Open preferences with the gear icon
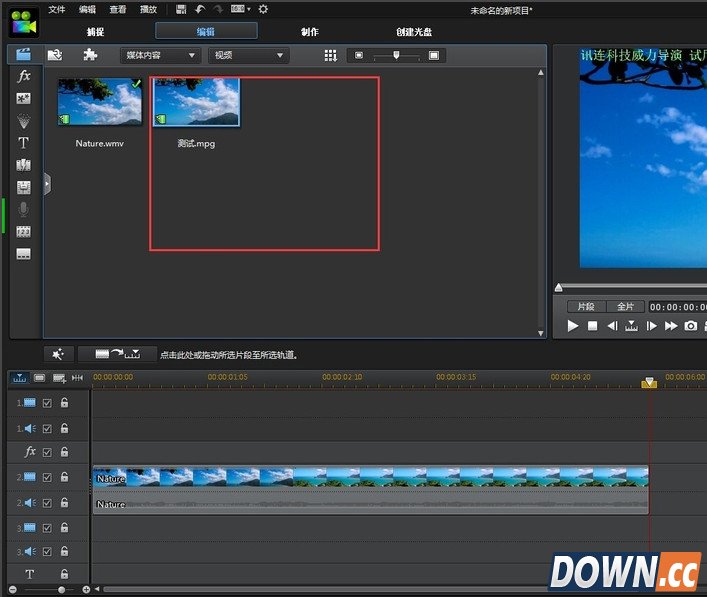This screenshot has width=707, height=597. (263, 9)
